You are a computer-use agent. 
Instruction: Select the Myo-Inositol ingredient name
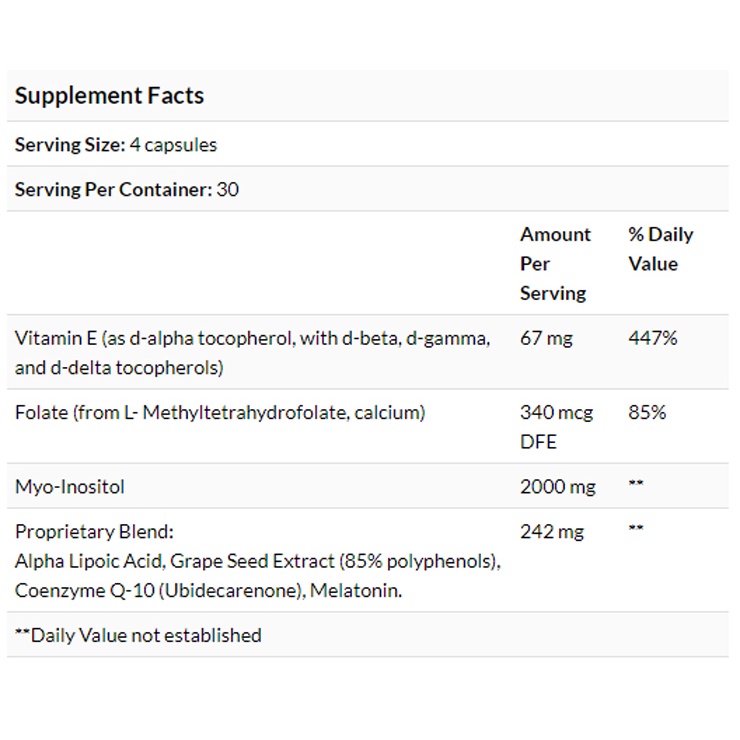(x=70, y=487)
